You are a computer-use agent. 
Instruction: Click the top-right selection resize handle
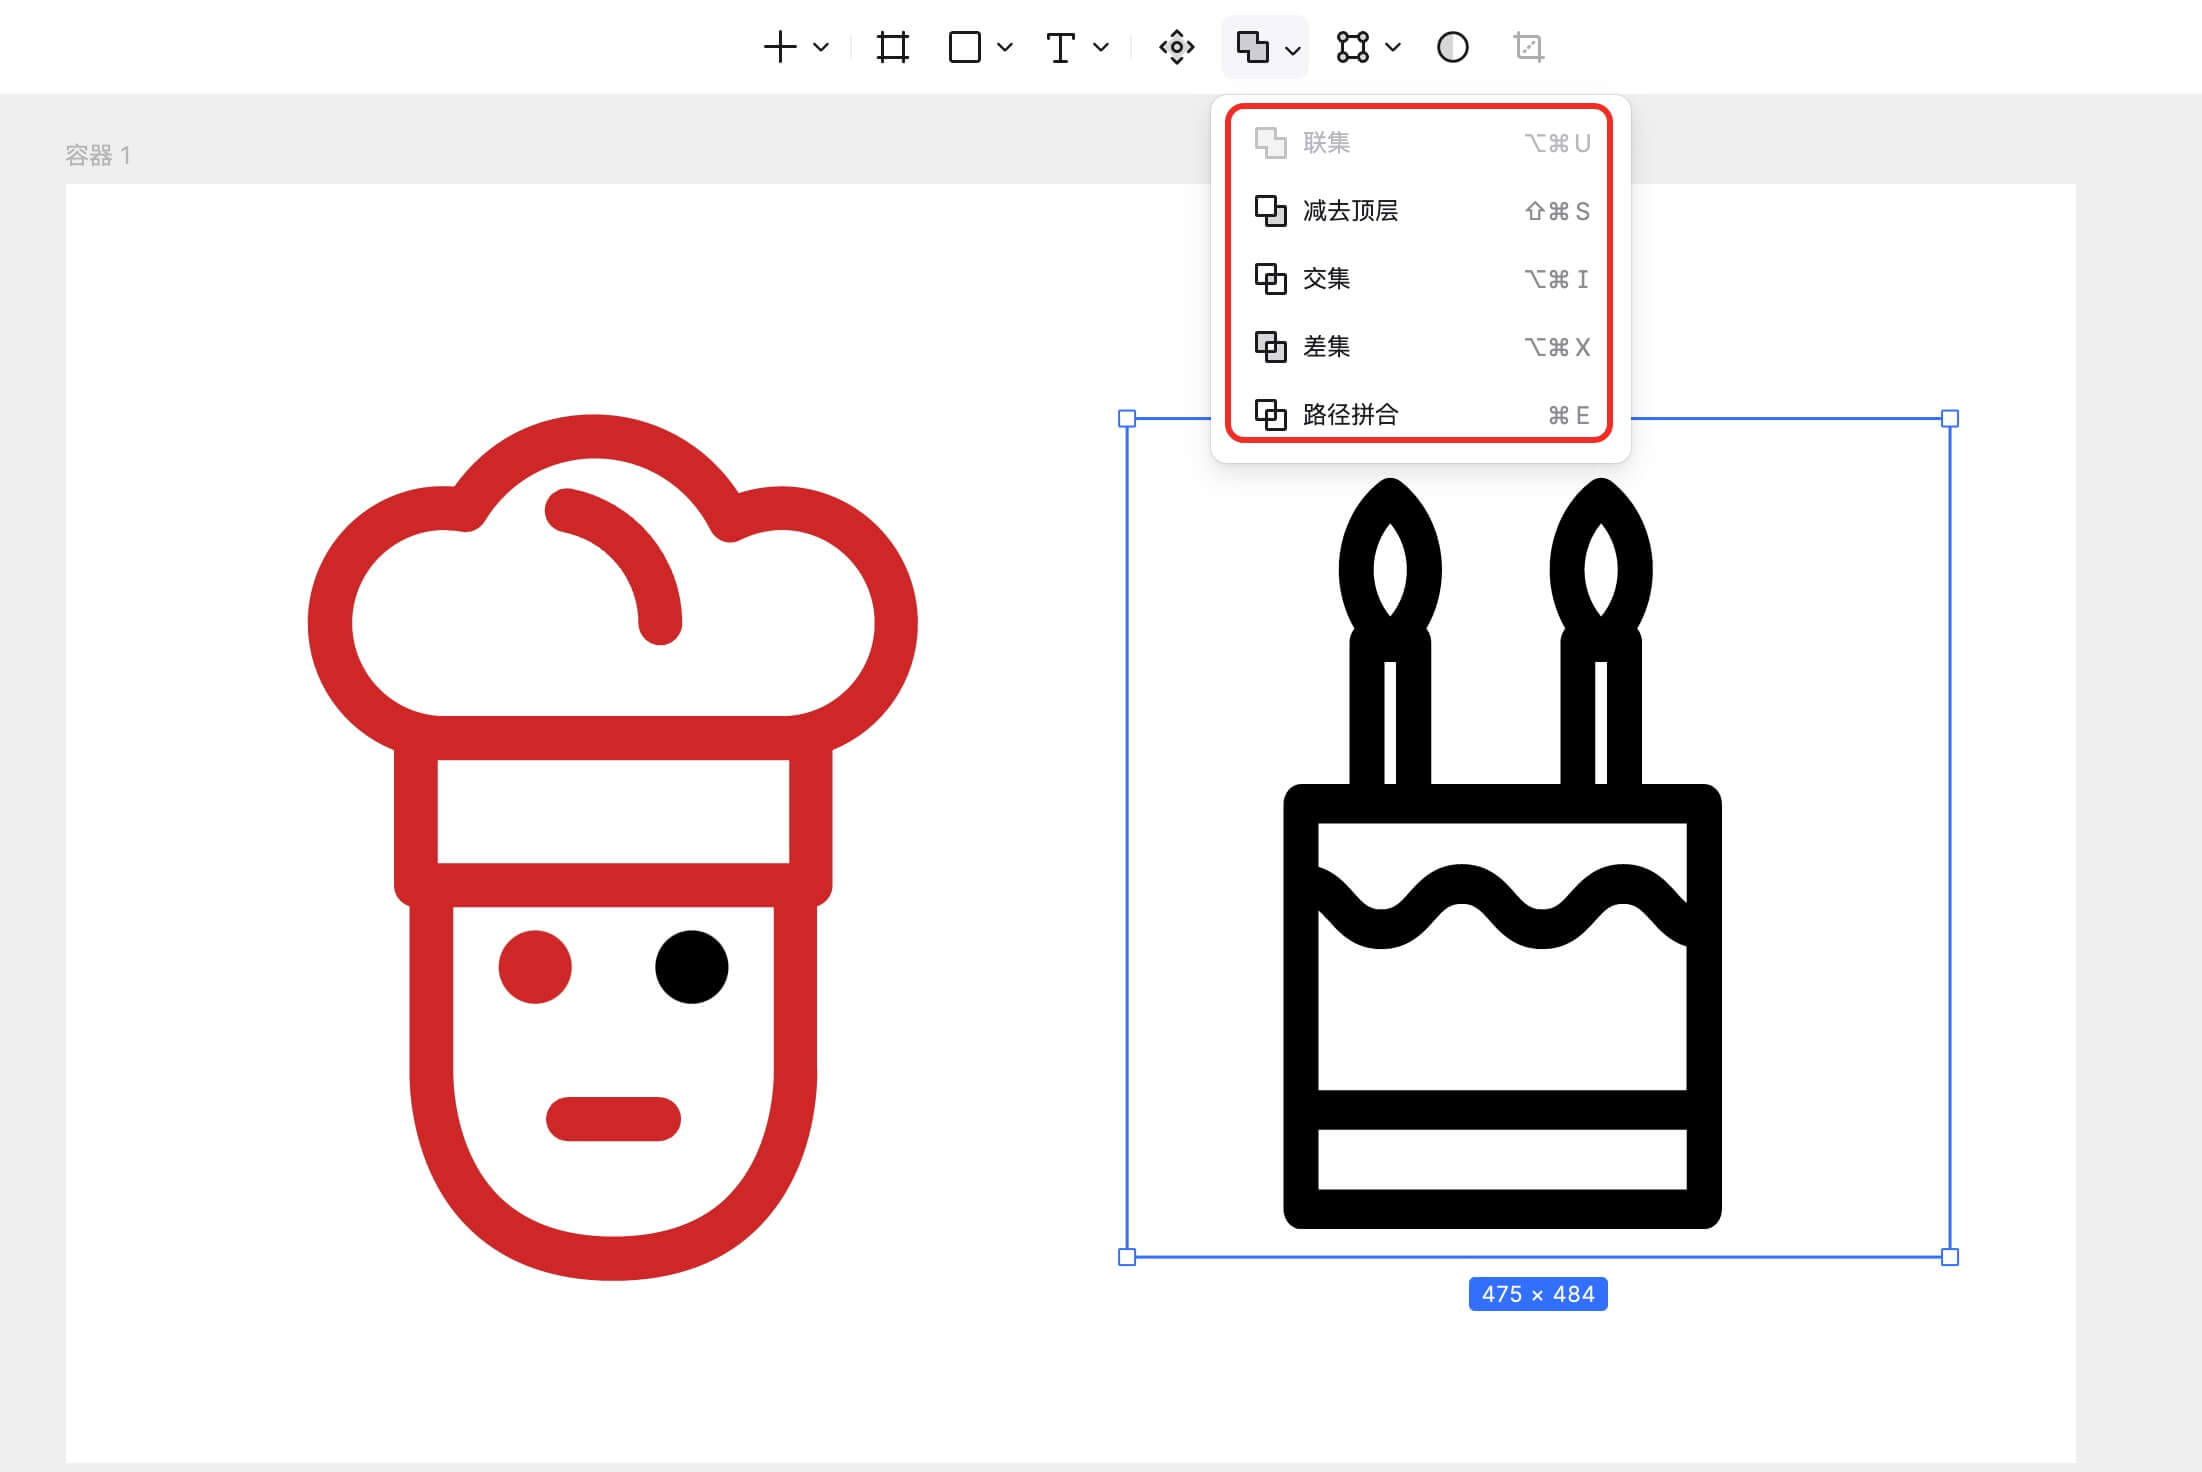[1949, 419]
